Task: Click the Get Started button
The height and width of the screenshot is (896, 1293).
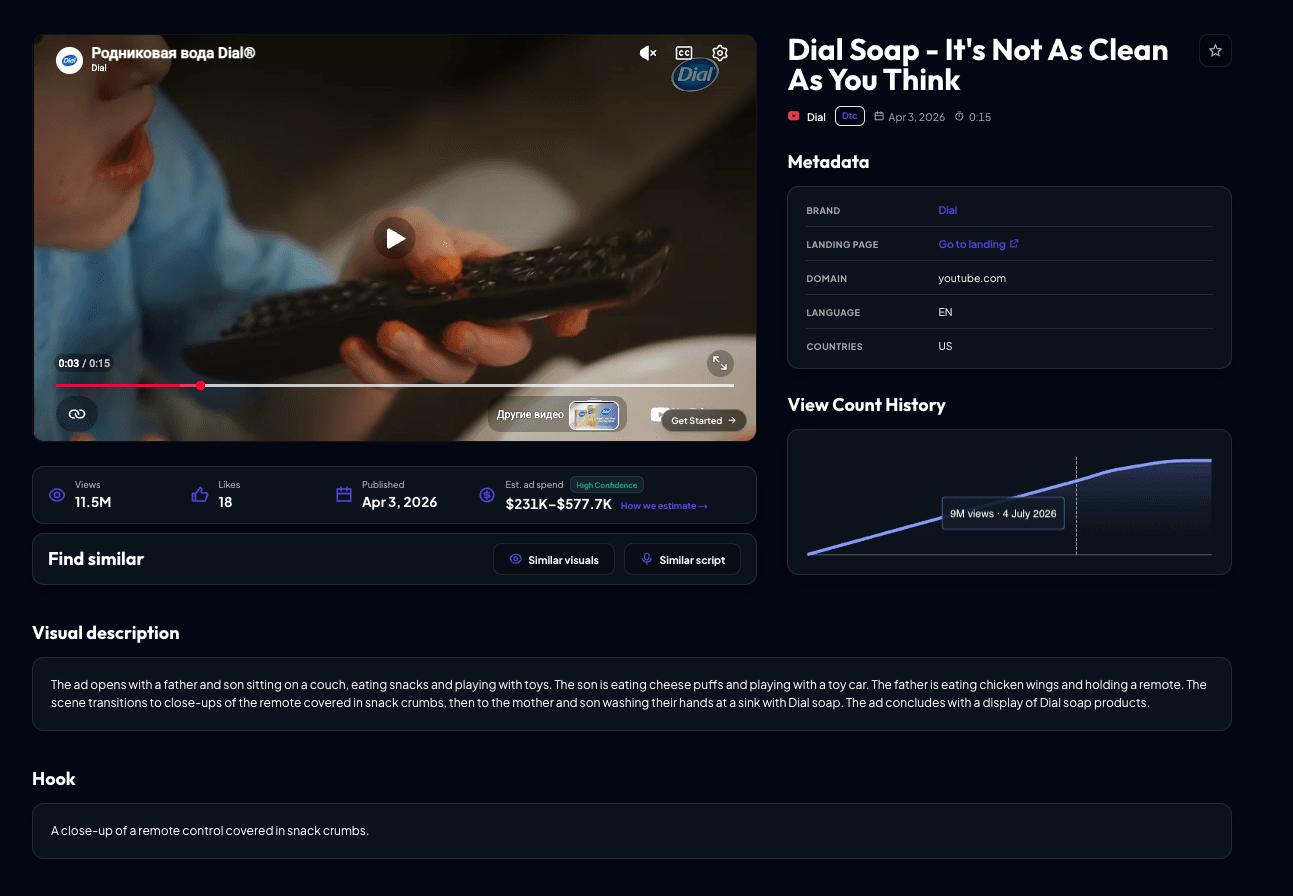Action: [703, 420]
